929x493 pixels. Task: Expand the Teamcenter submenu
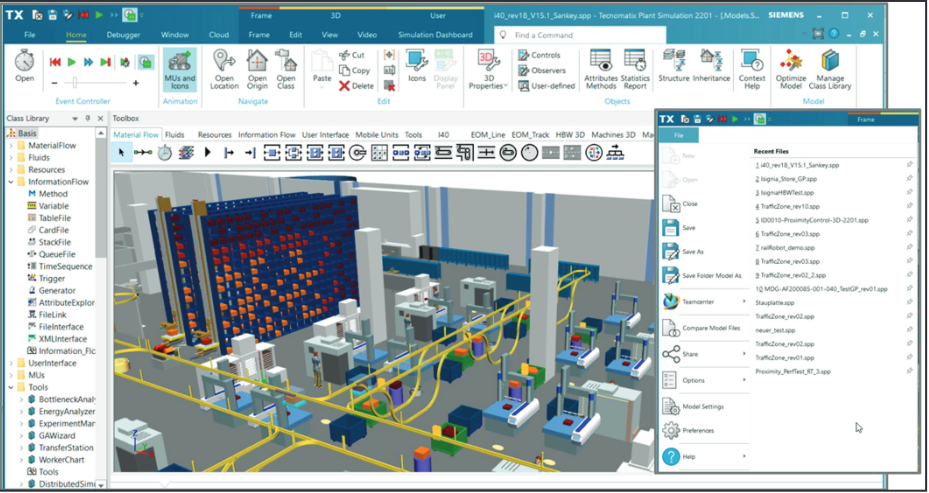[x=744, y=302]
